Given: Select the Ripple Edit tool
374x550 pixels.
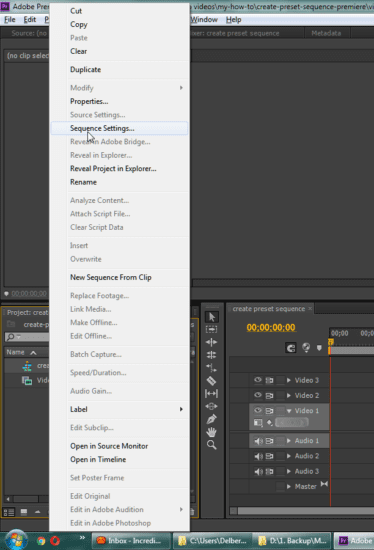Looking at the screenshot, I should pyautogui.click(x=211, y=342).
